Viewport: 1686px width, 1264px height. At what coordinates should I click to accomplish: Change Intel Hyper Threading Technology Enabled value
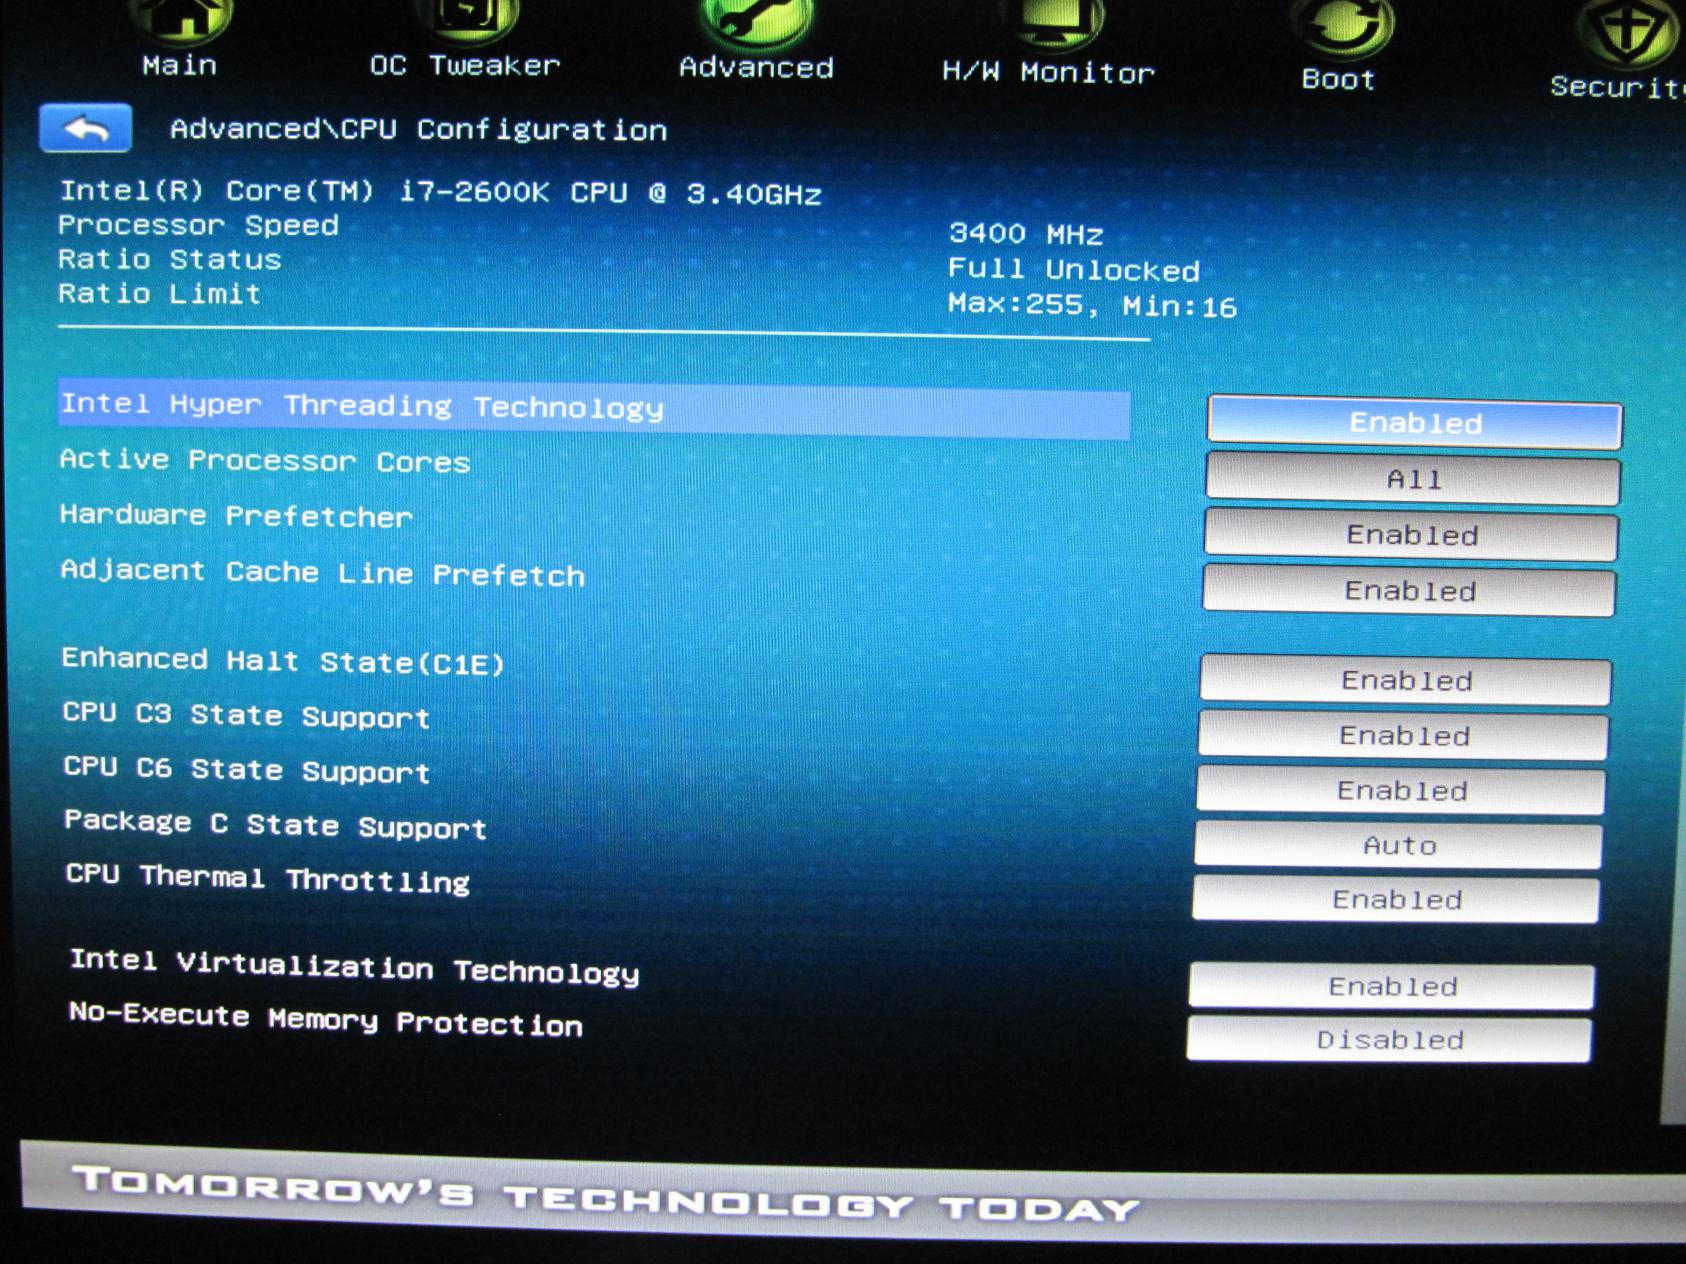click(1415, 423)
